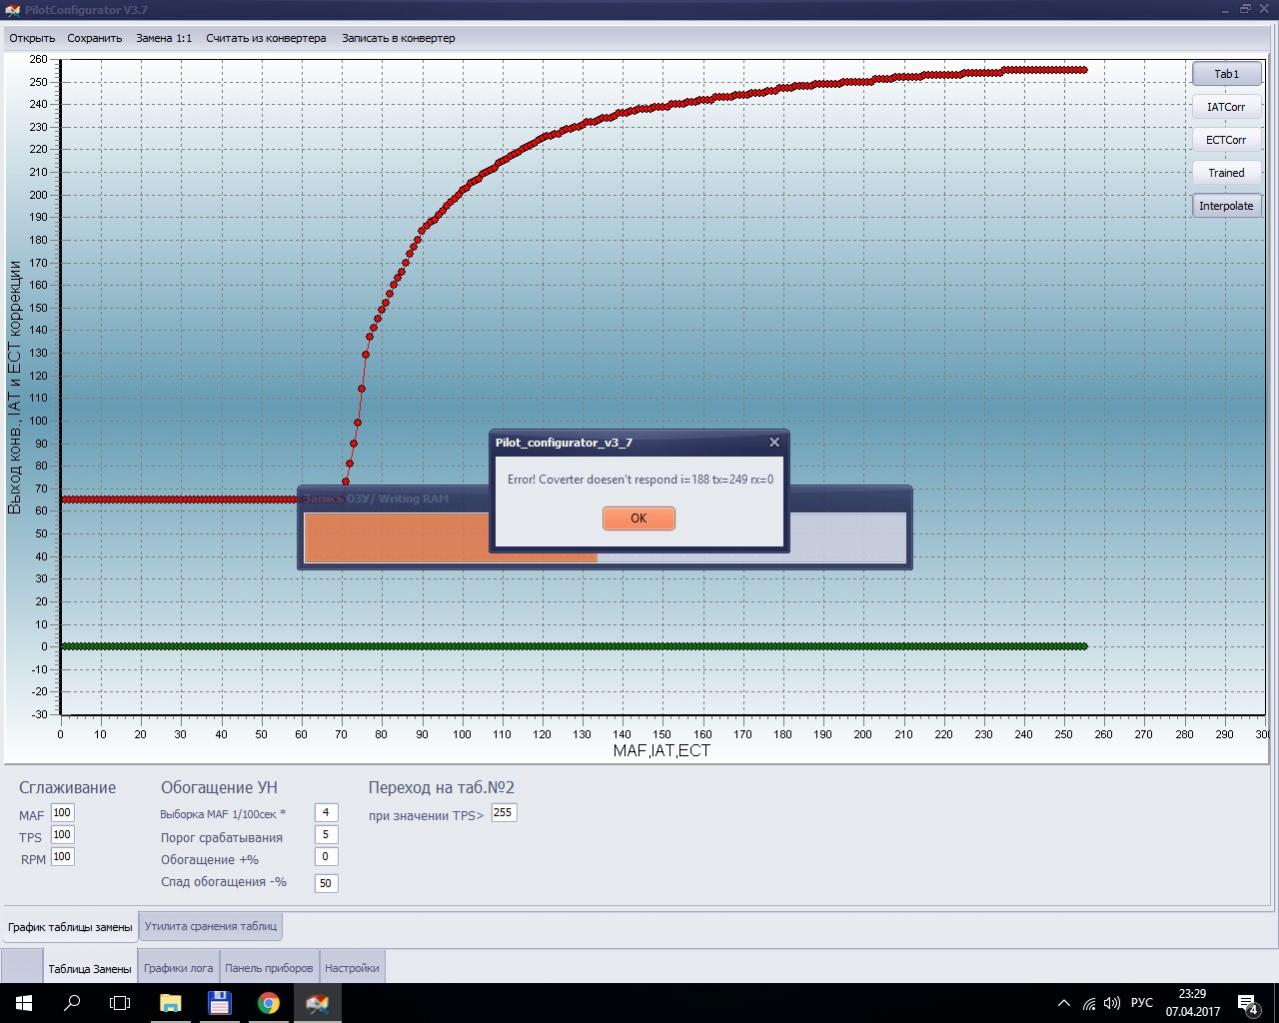
Task: Click the Сглаживание heading
Action: [x=67, y=787]
